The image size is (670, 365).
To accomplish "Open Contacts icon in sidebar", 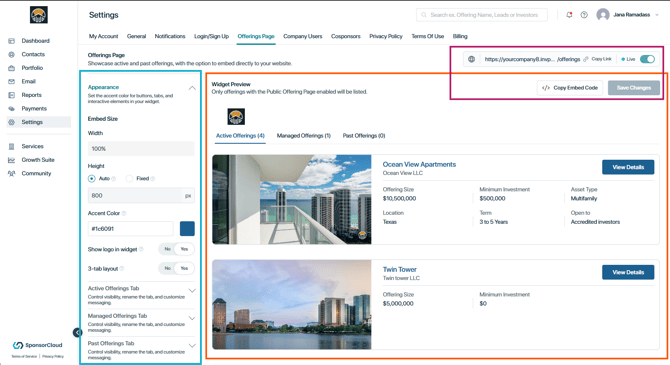I will point(12,55).
